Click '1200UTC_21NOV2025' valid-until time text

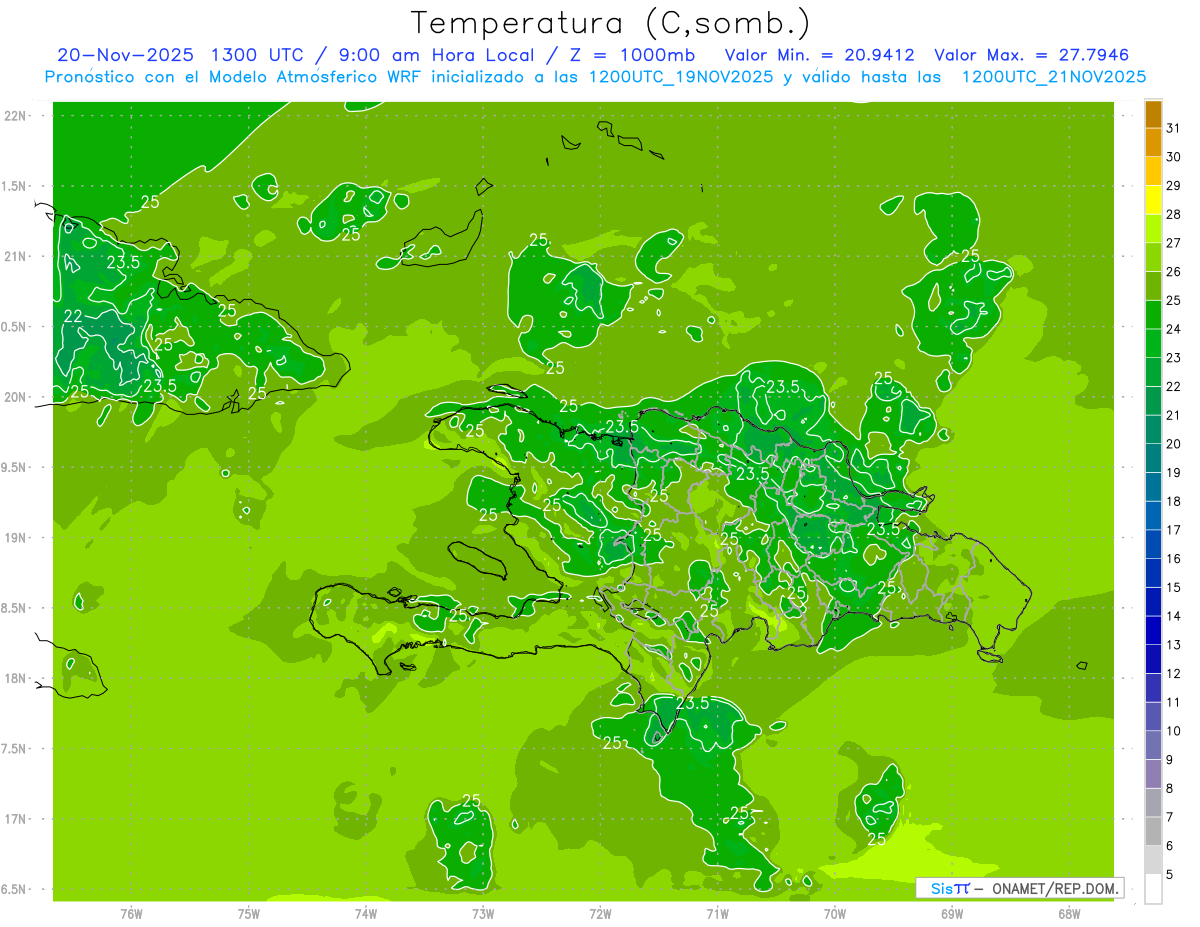[x=1053, y=77]
